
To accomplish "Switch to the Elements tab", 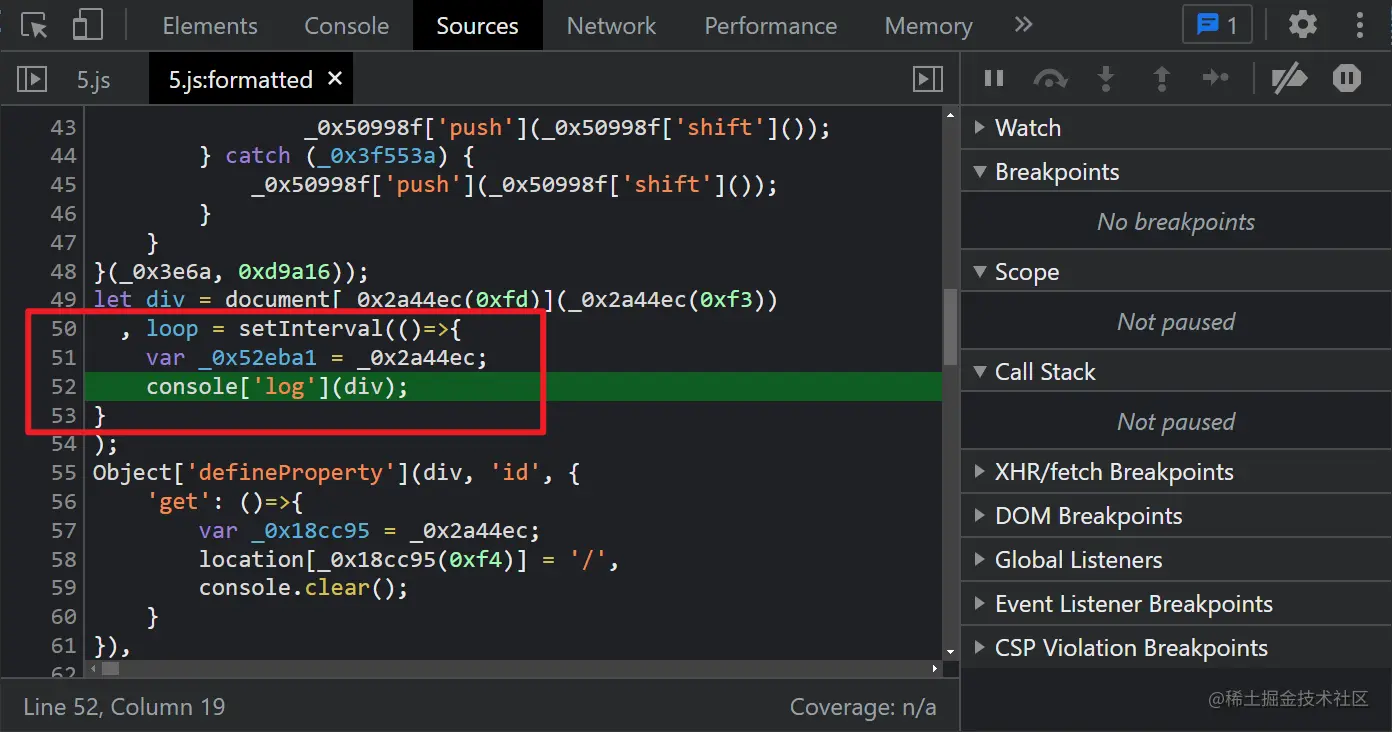I will 210,26.
